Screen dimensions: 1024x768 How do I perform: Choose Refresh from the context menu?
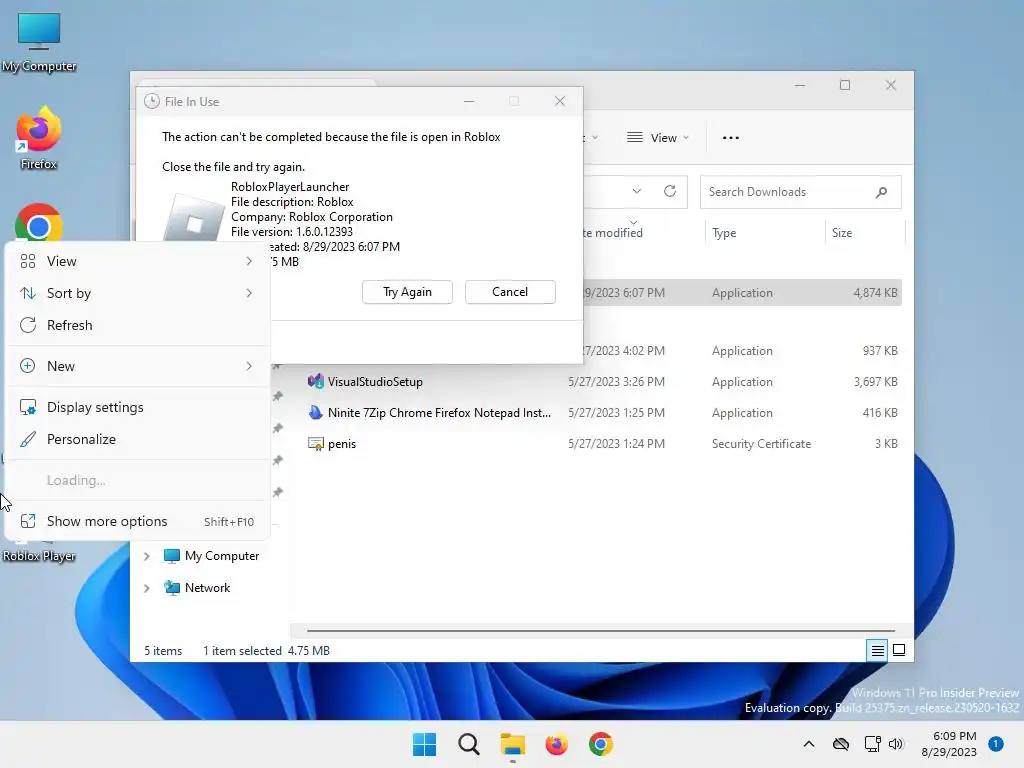[137, 325]
